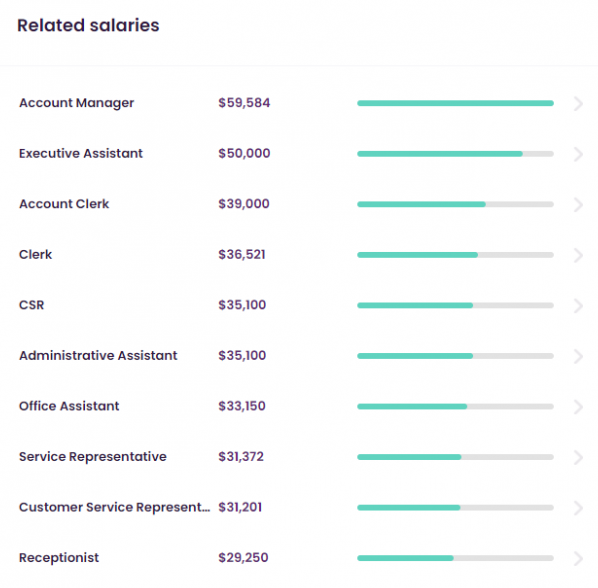598x588 pixels.
Task: Click the chevron beside Office Assistant
Action: (x=578, y=406)
